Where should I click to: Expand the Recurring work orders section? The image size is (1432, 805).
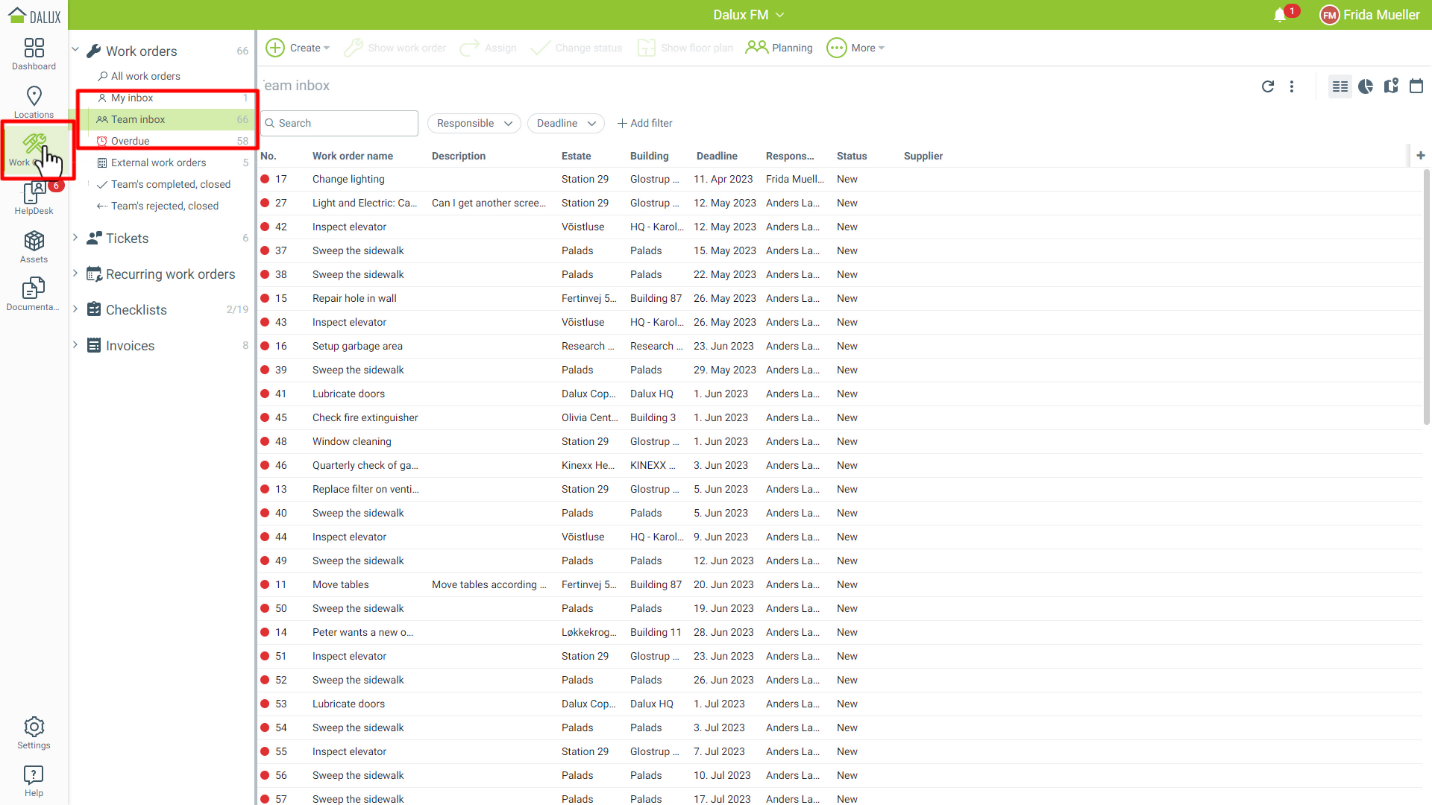(75, 274)
